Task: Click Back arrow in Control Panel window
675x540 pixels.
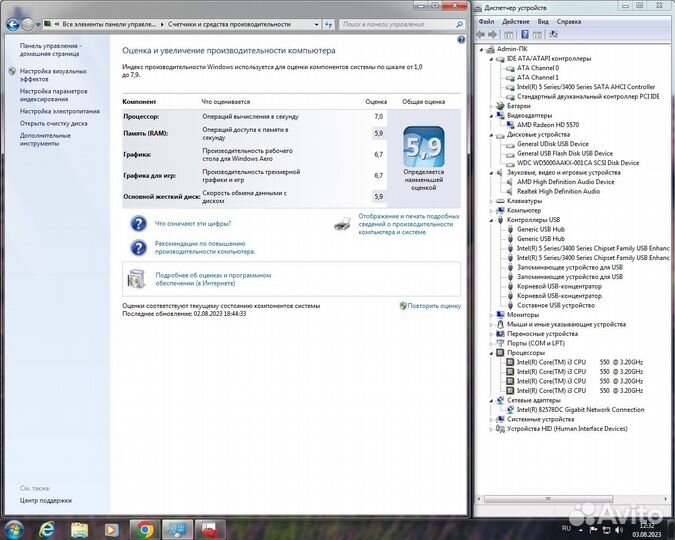Action: coord(13,25)
